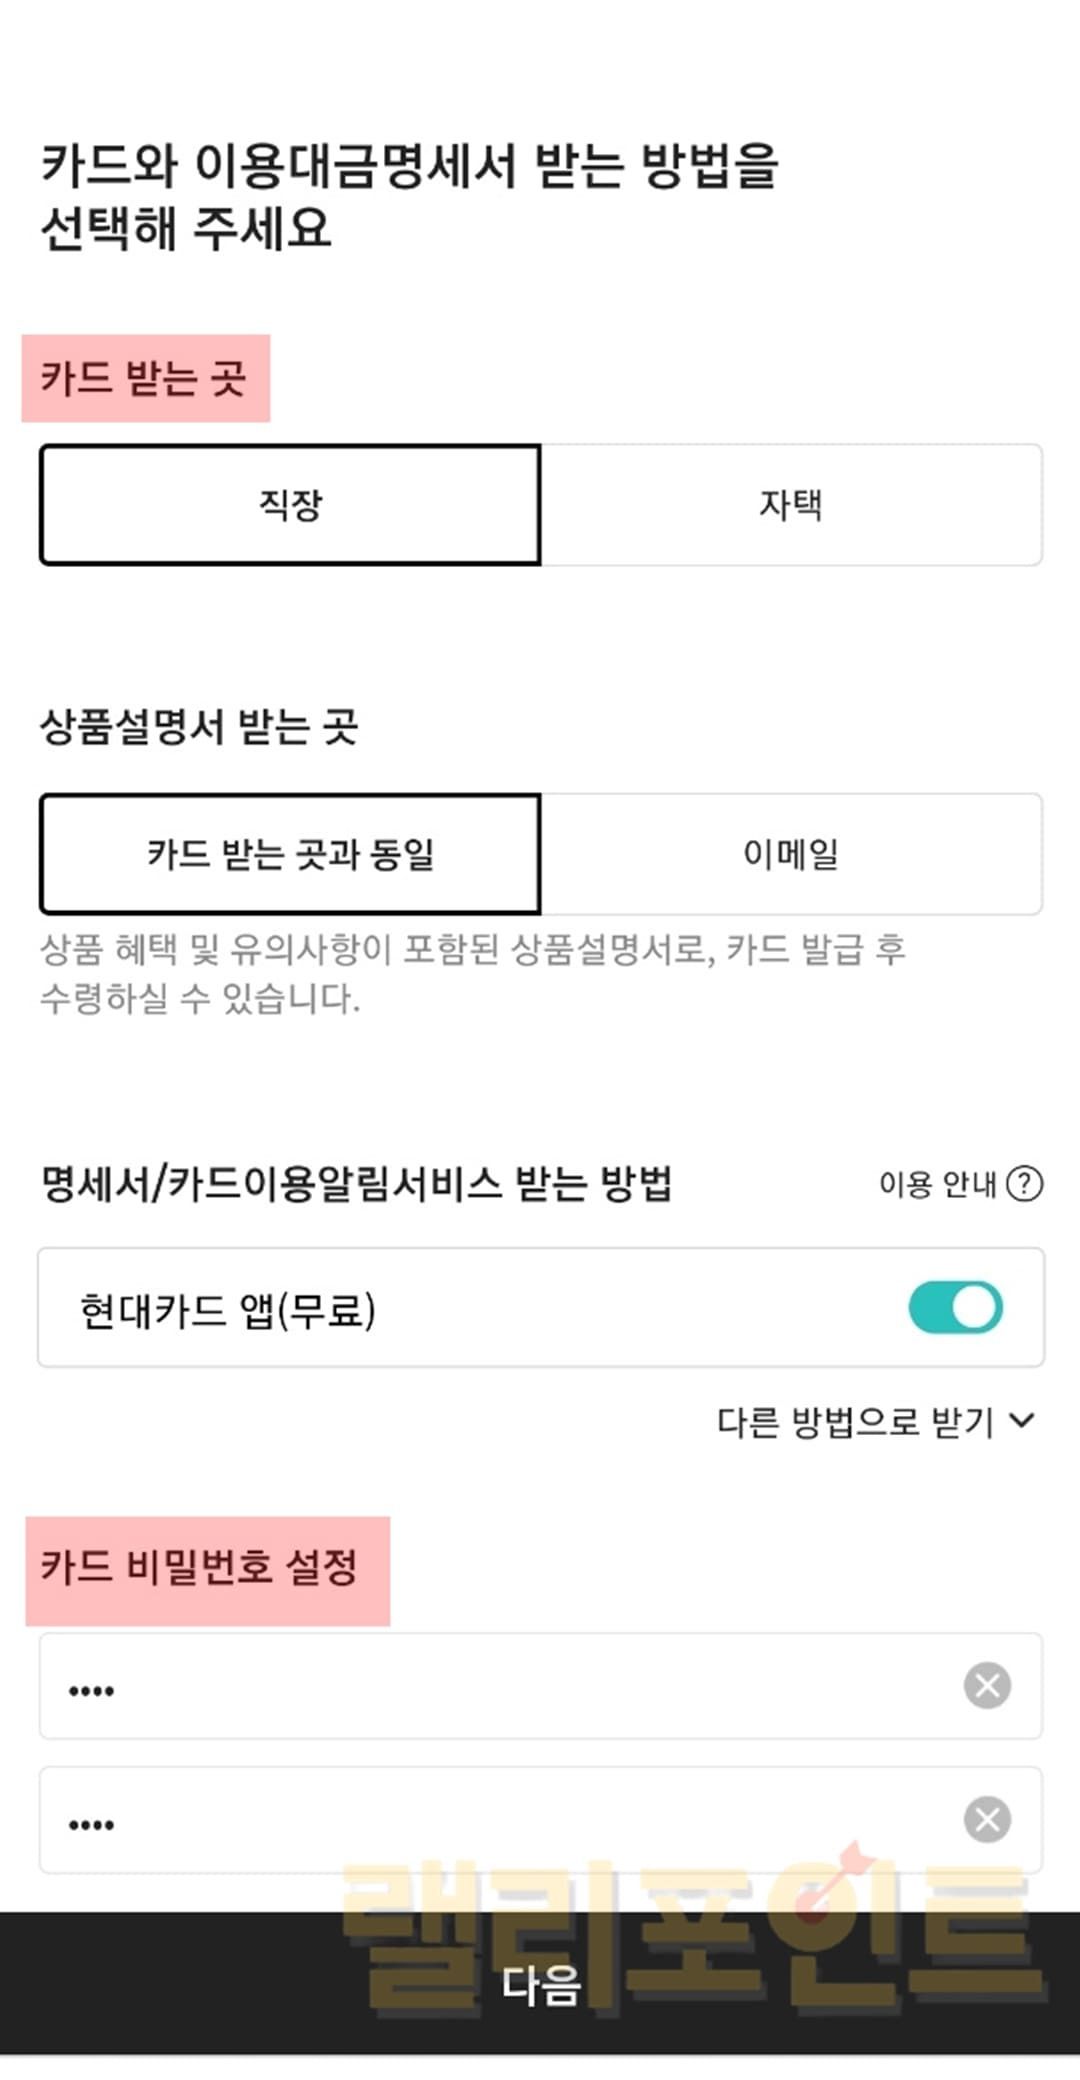Image resolution: width=1080 pixels, height=2080 pixels.
Task: Click the question mark help icon
Action: 1024,1184
